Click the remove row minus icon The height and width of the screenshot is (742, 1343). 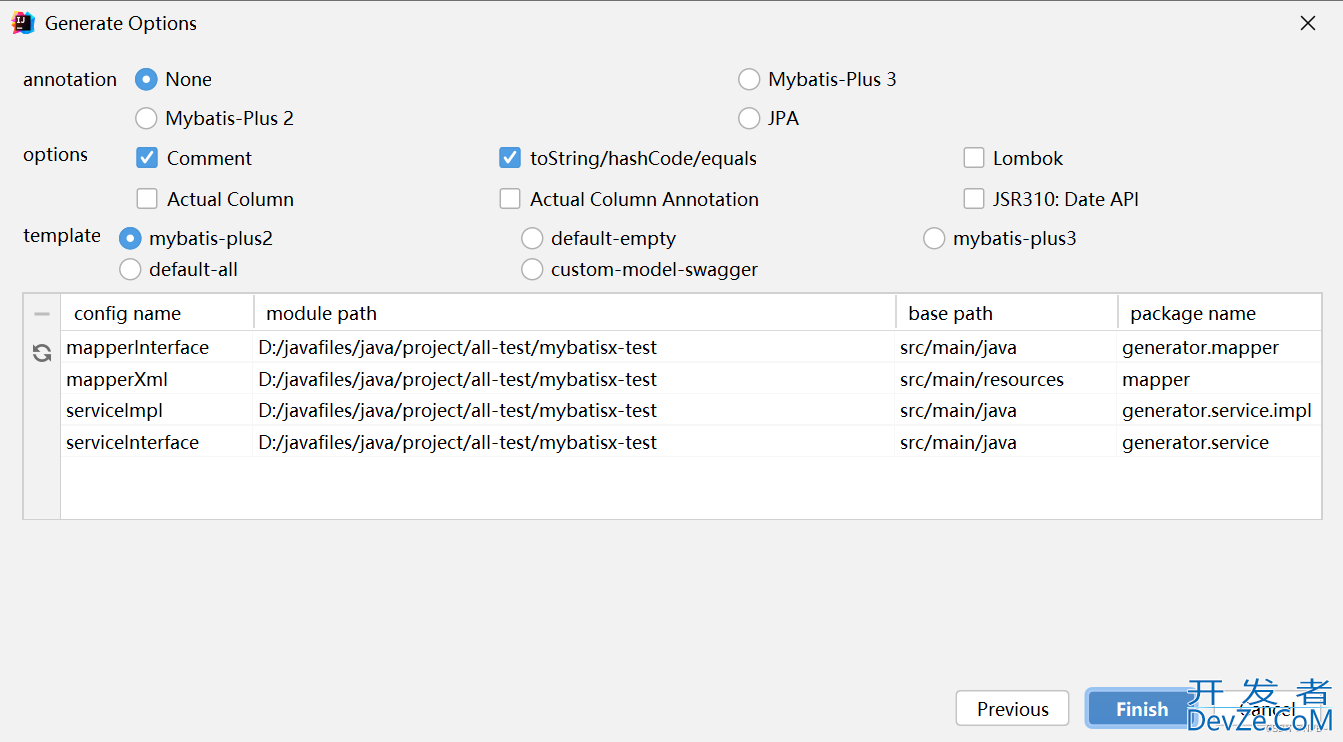42,314
